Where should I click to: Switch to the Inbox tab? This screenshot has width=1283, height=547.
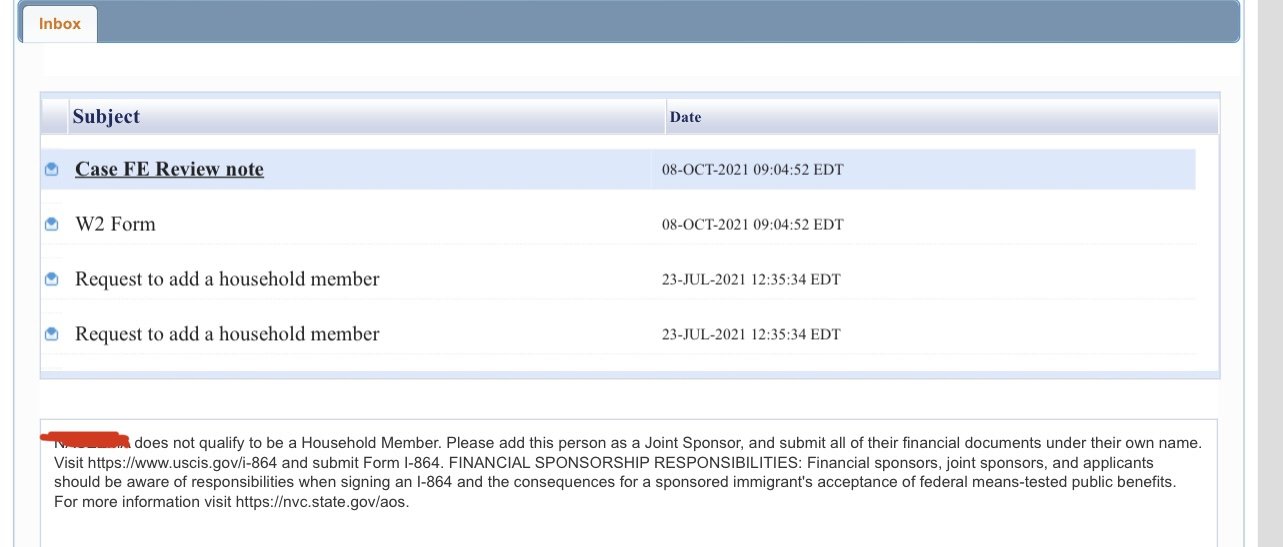click(60, 23)
